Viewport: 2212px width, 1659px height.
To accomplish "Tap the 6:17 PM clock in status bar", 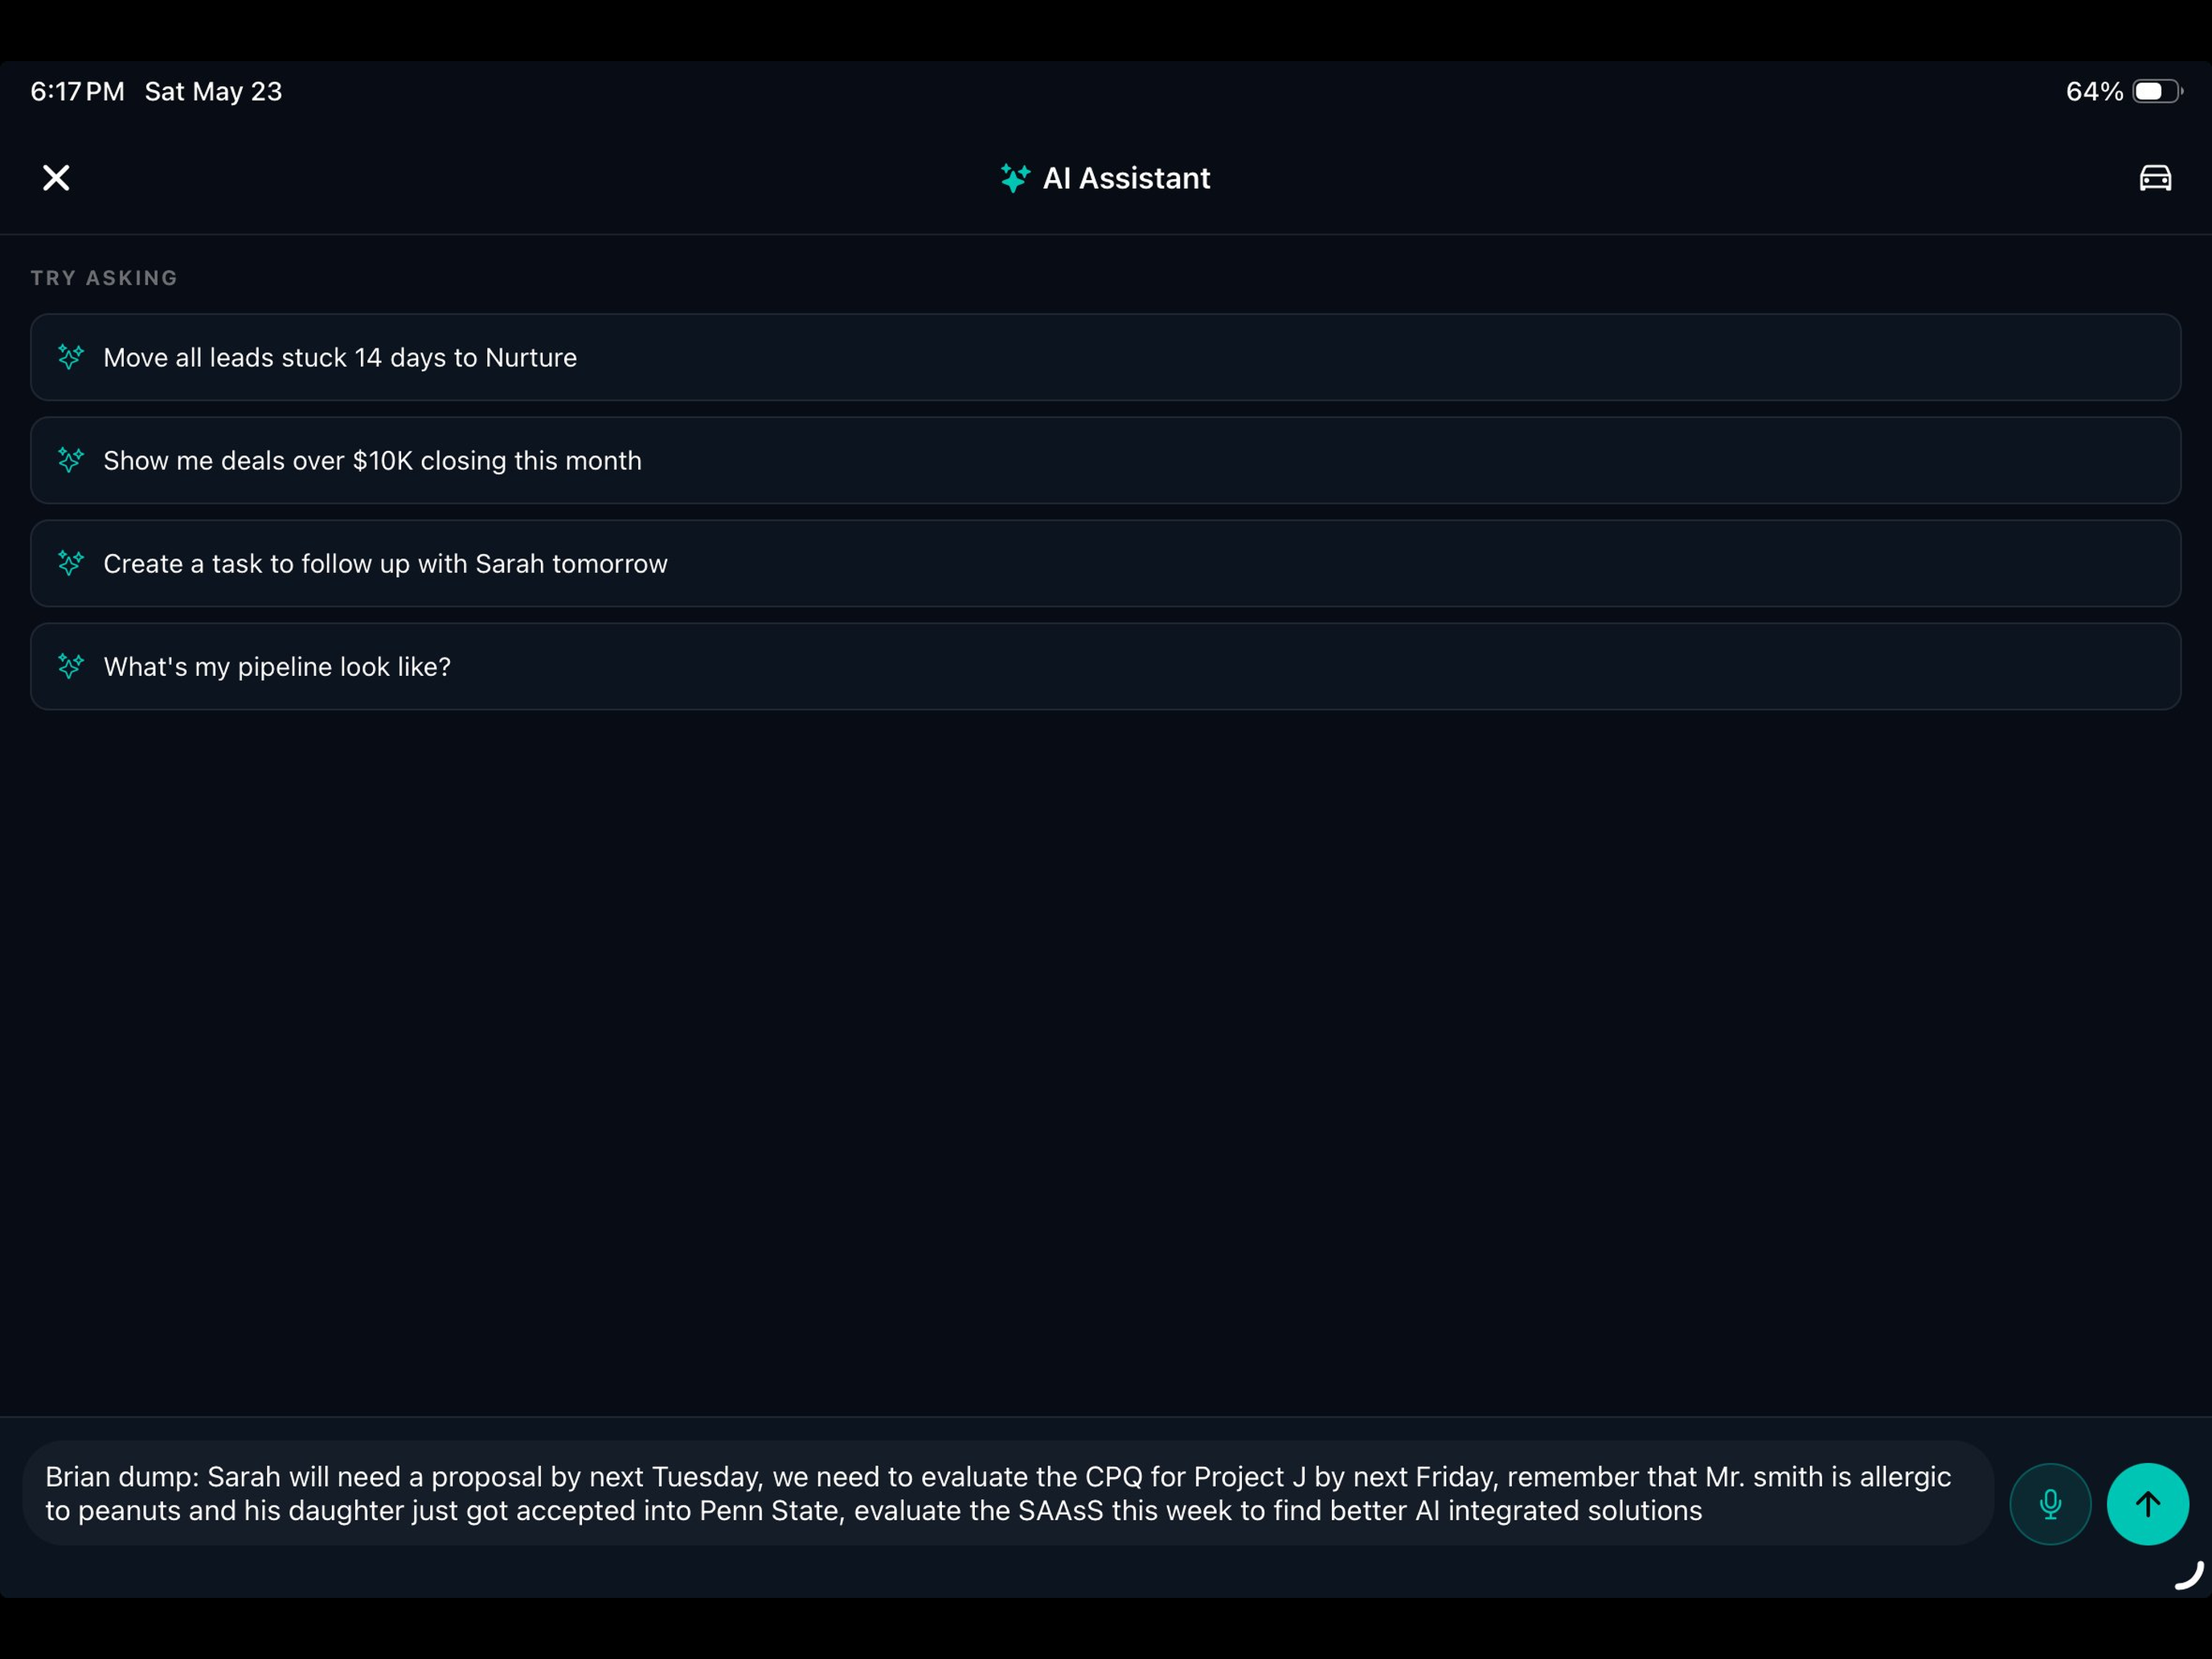I will [77, 91].
